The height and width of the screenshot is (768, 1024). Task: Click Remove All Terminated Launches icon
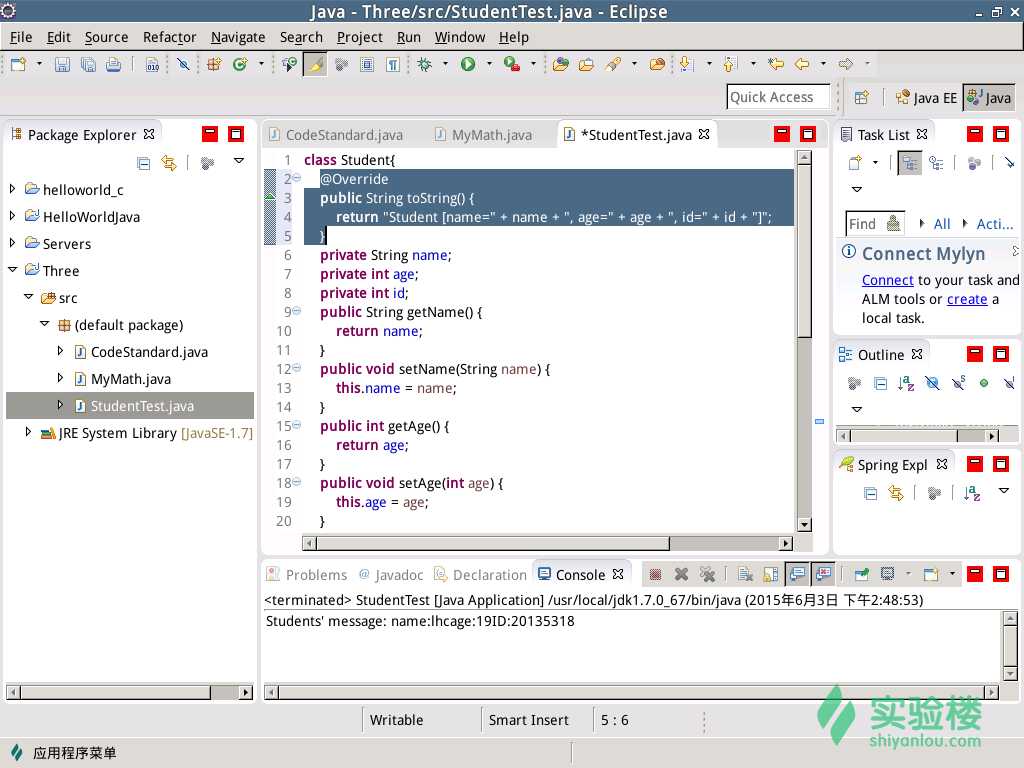[x=707, y=574]
